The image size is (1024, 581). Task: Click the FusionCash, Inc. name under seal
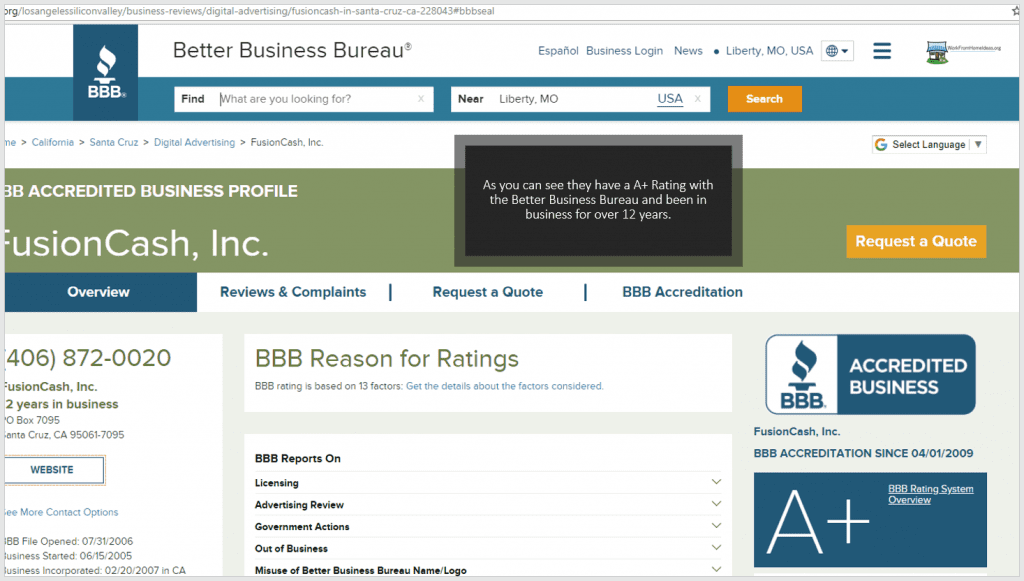pyautogui.click(x=797, y=432)
